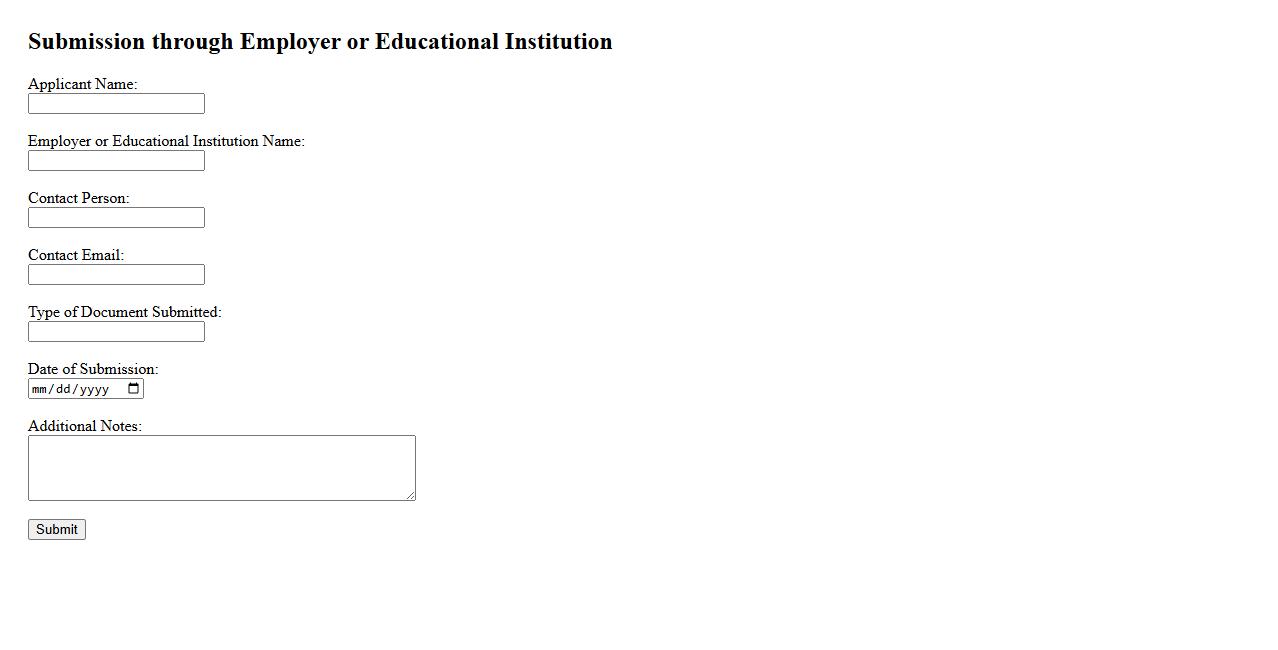This screenshot has width=1278, height=650.
Task: Select the Contact Email field
Action: (116, 275)
